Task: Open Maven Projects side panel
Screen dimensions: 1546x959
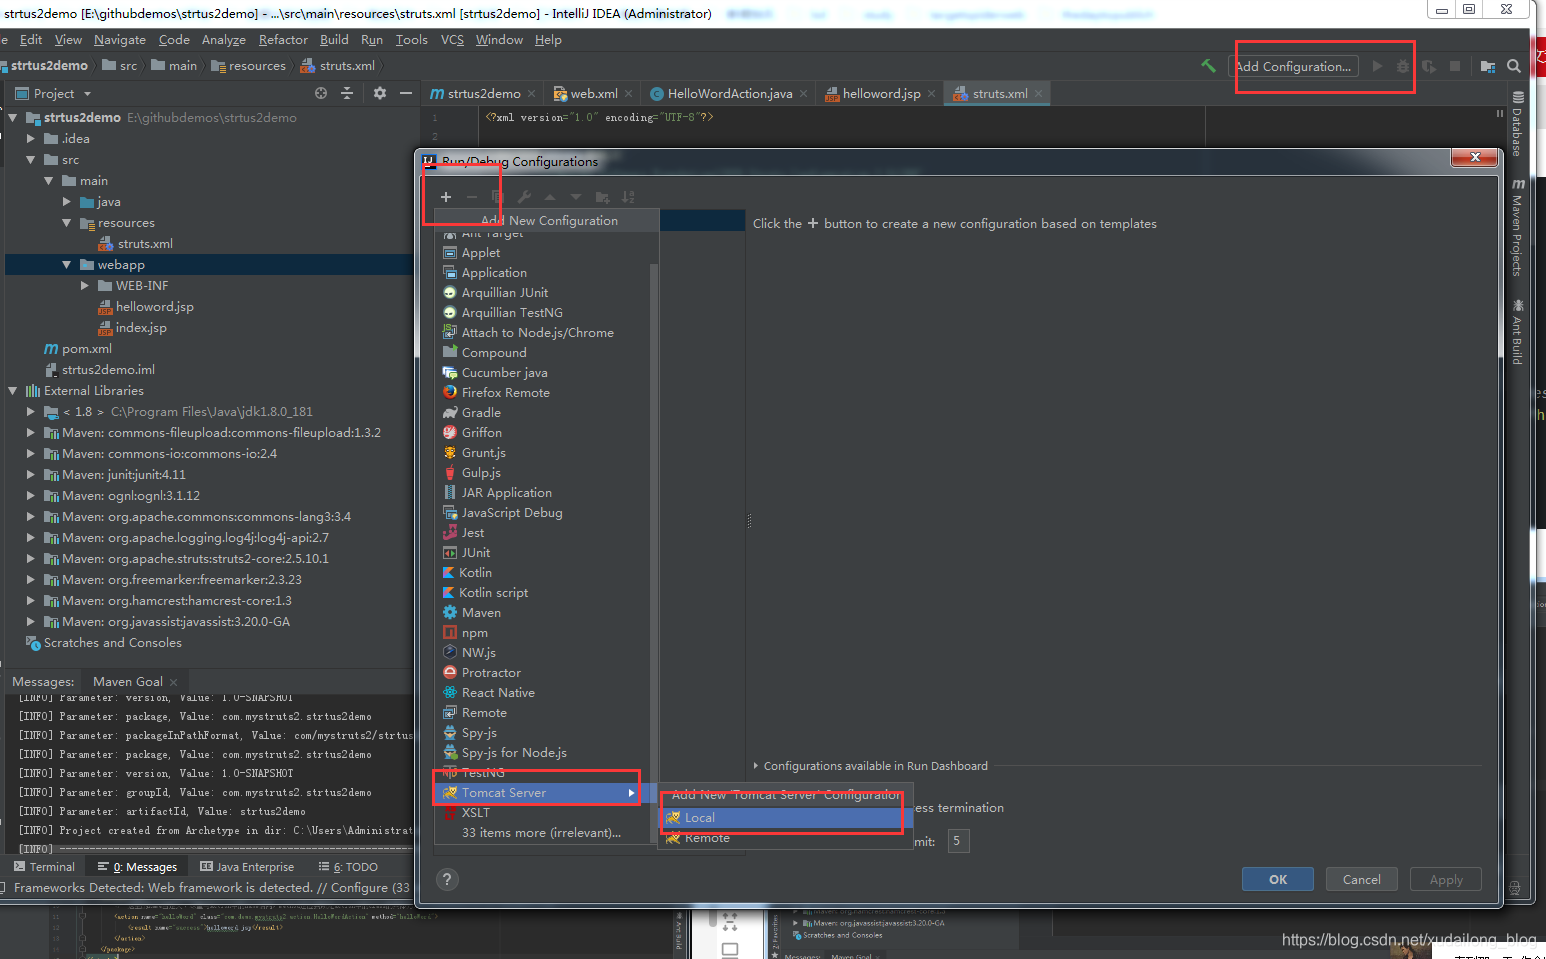Action: tap(1517, 227)
